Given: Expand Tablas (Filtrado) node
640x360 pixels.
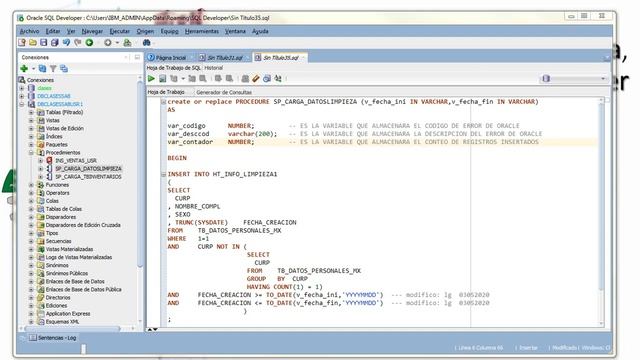Looking at the screenshot, I should pyautogui.click(x=31, y=112).
